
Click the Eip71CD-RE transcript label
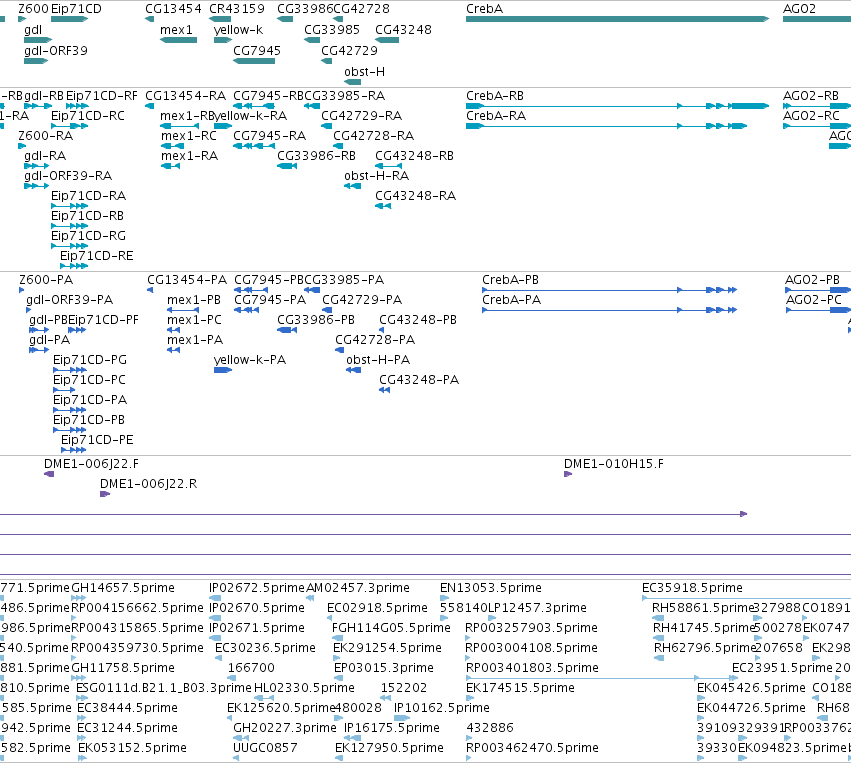(96, 256)
